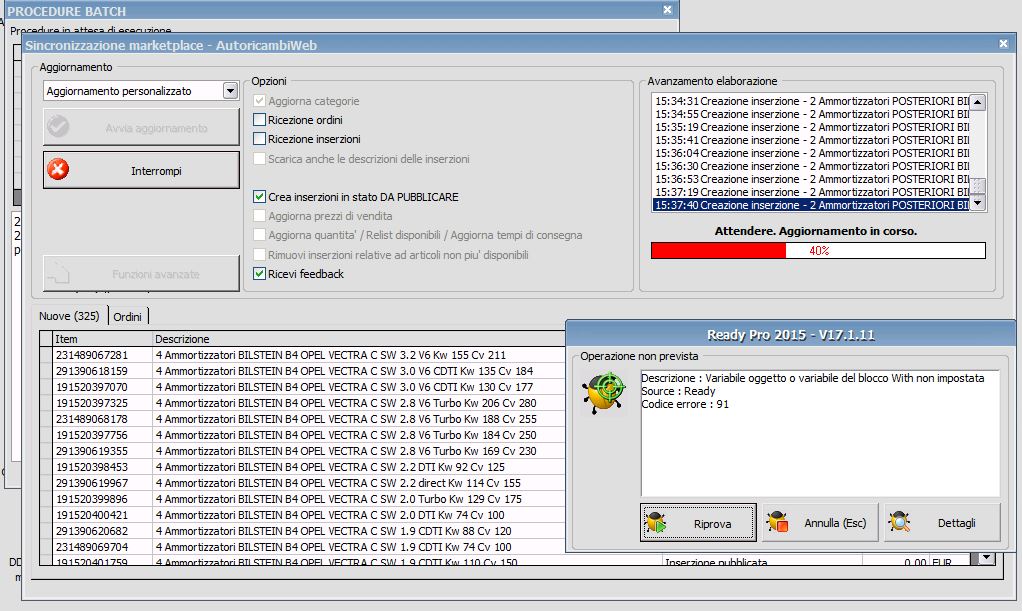1022x611 pixels.
Task: Toggle Aggiorna quantita' / Relist disponibili checkbox
Action: 259,235
